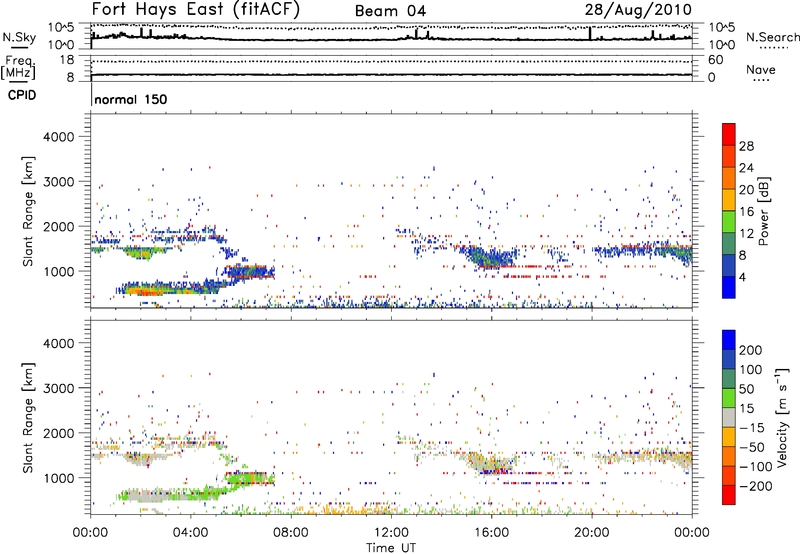Click the '-15' velocity colorbar tick label
800x554 pixels.
[751, 428]
